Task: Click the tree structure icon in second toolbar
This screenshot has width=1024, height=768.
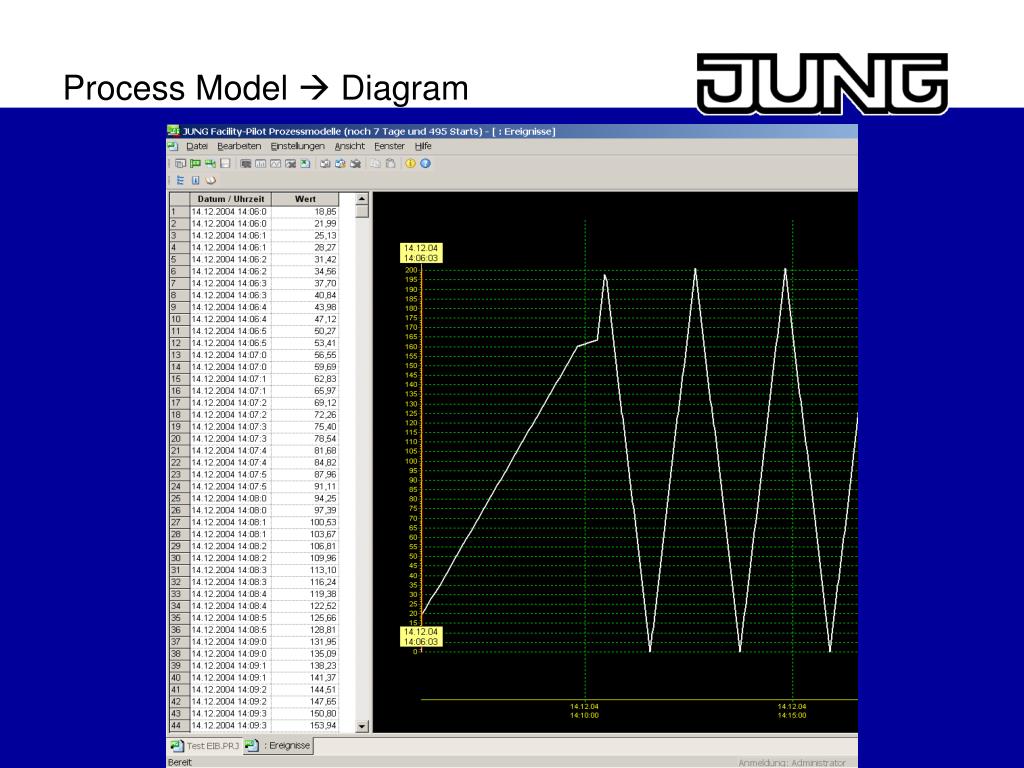Action: (x=180, y=180)
